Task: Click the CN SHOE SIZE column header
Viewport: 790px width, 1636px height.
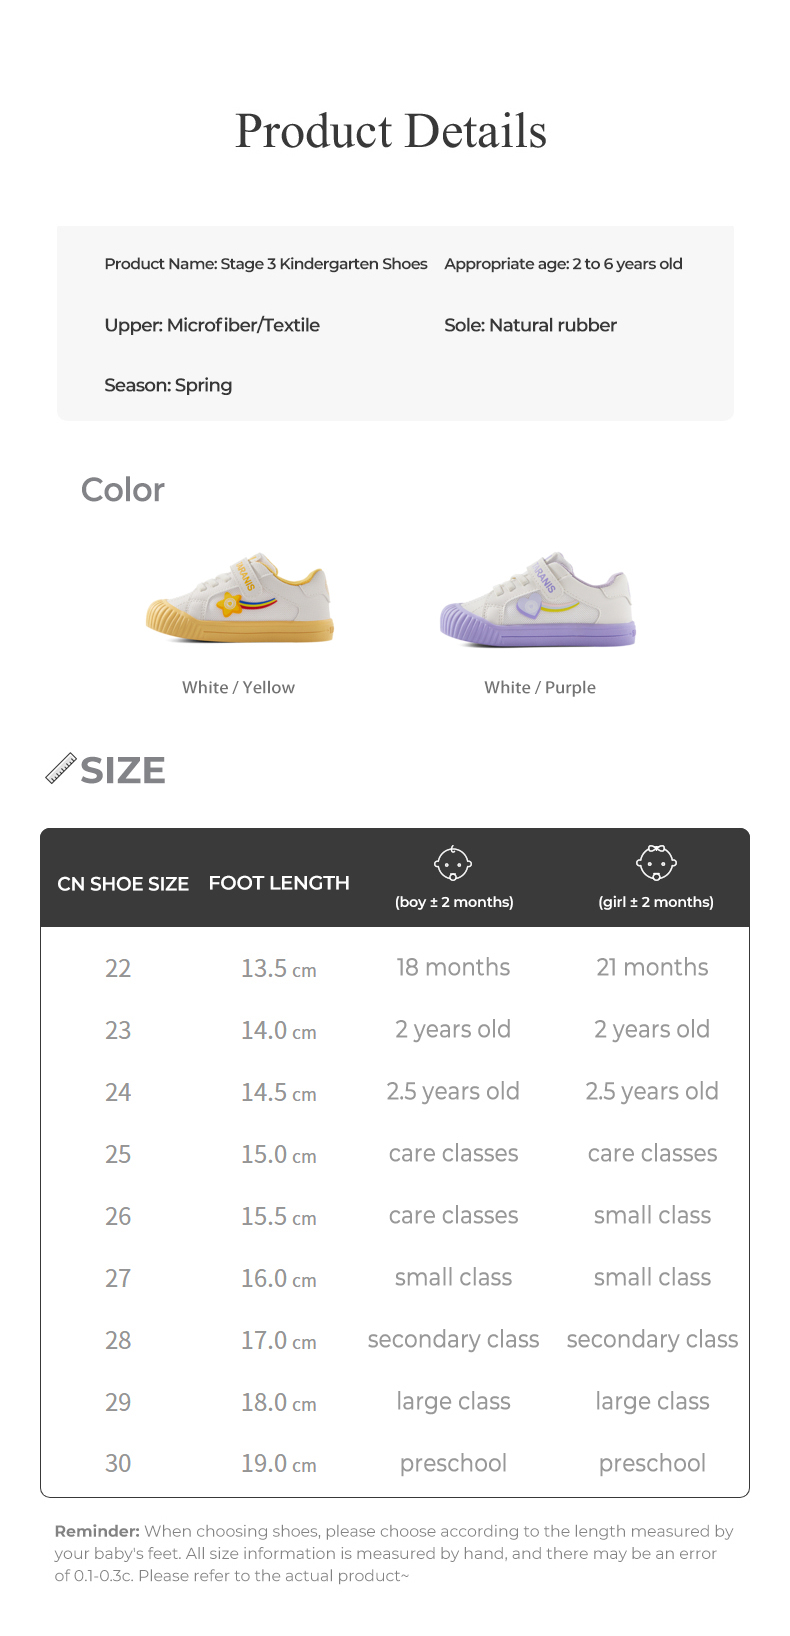Action: coord(123,884)
